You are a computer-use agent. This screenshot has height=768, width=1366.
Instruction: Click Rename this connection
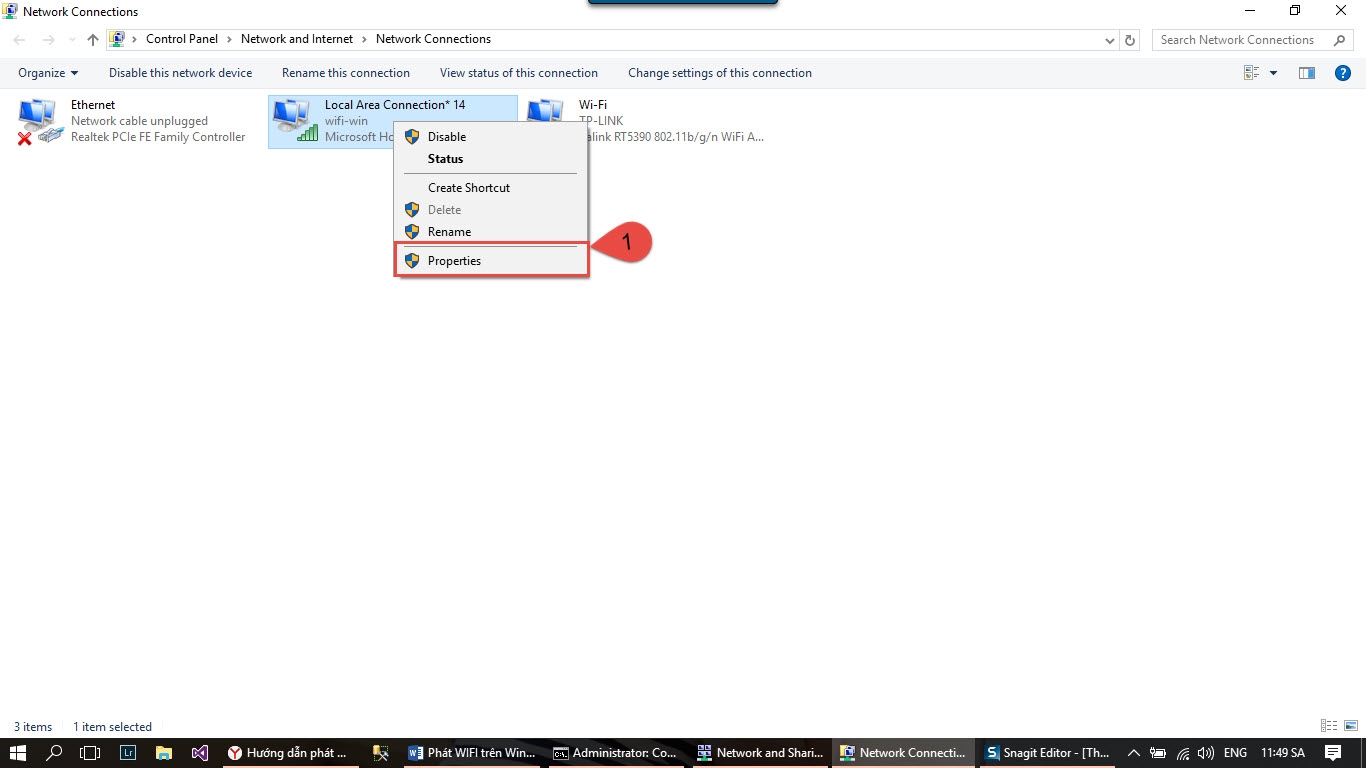(346, 73)
